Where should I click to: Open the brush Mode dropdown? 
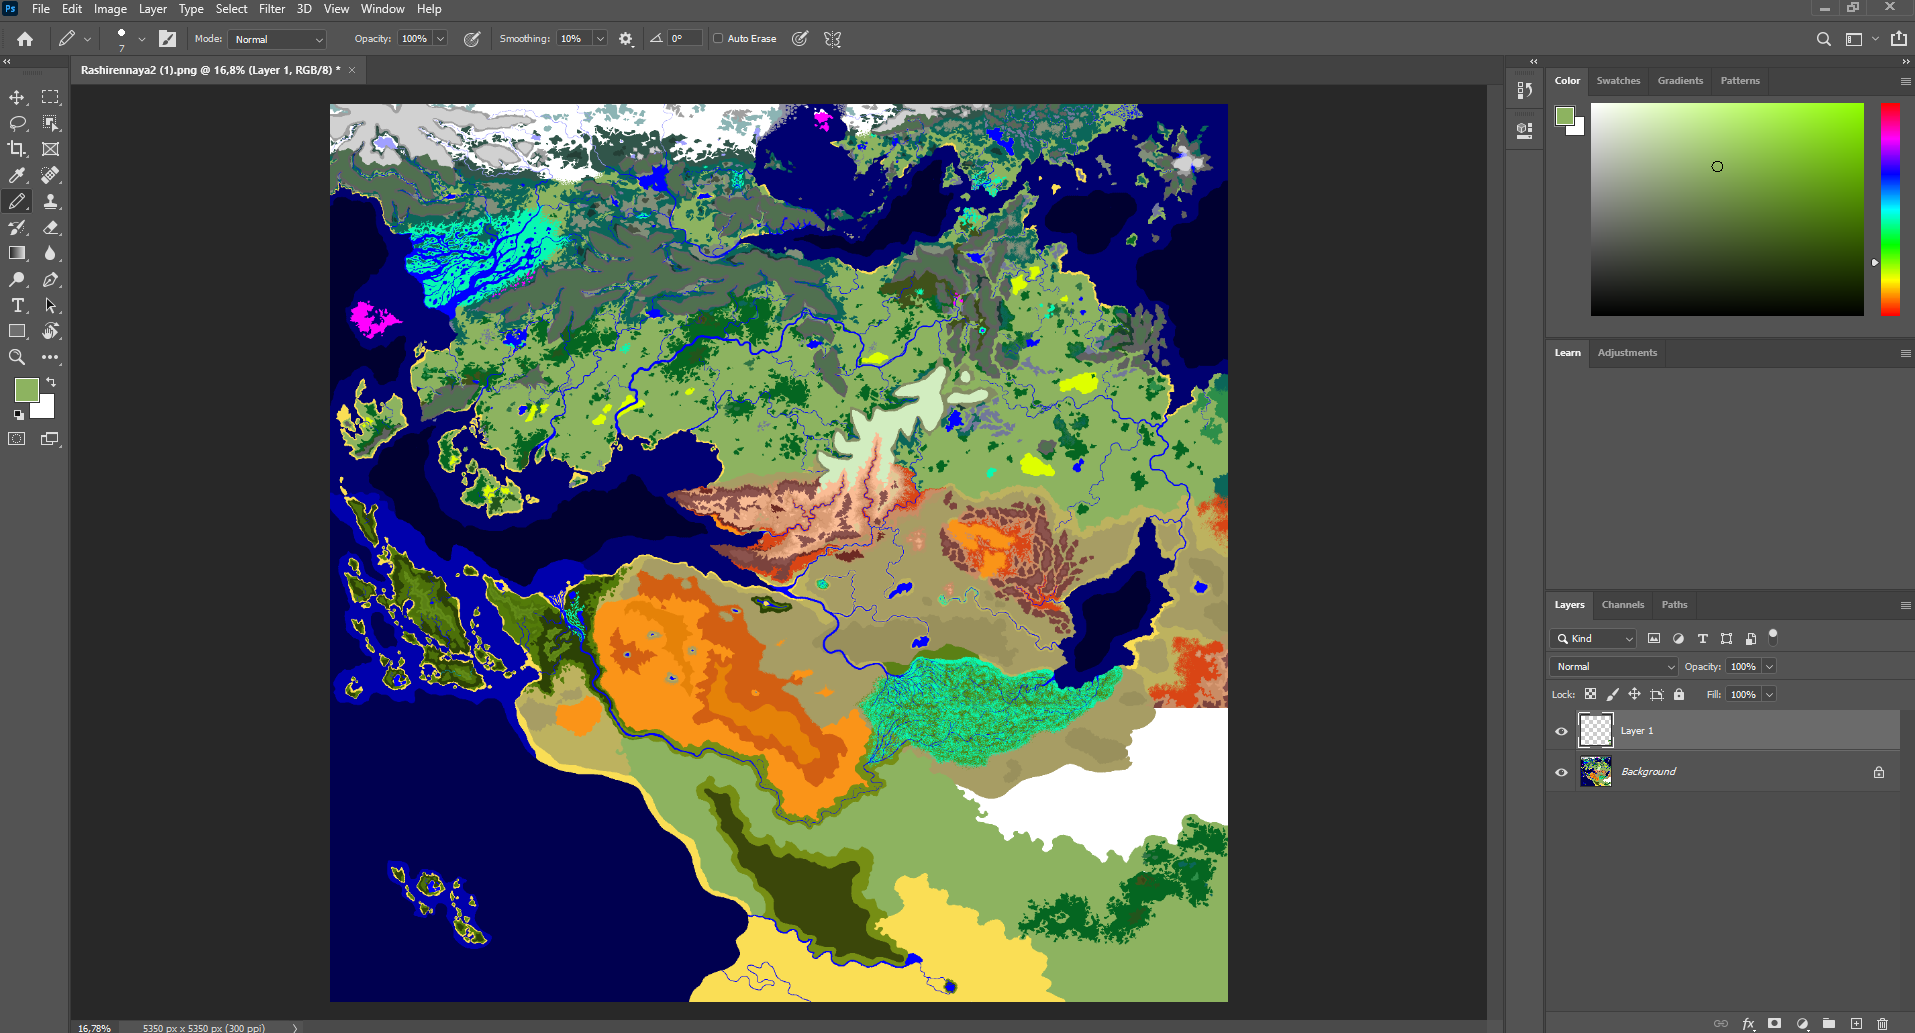[278, 39]
